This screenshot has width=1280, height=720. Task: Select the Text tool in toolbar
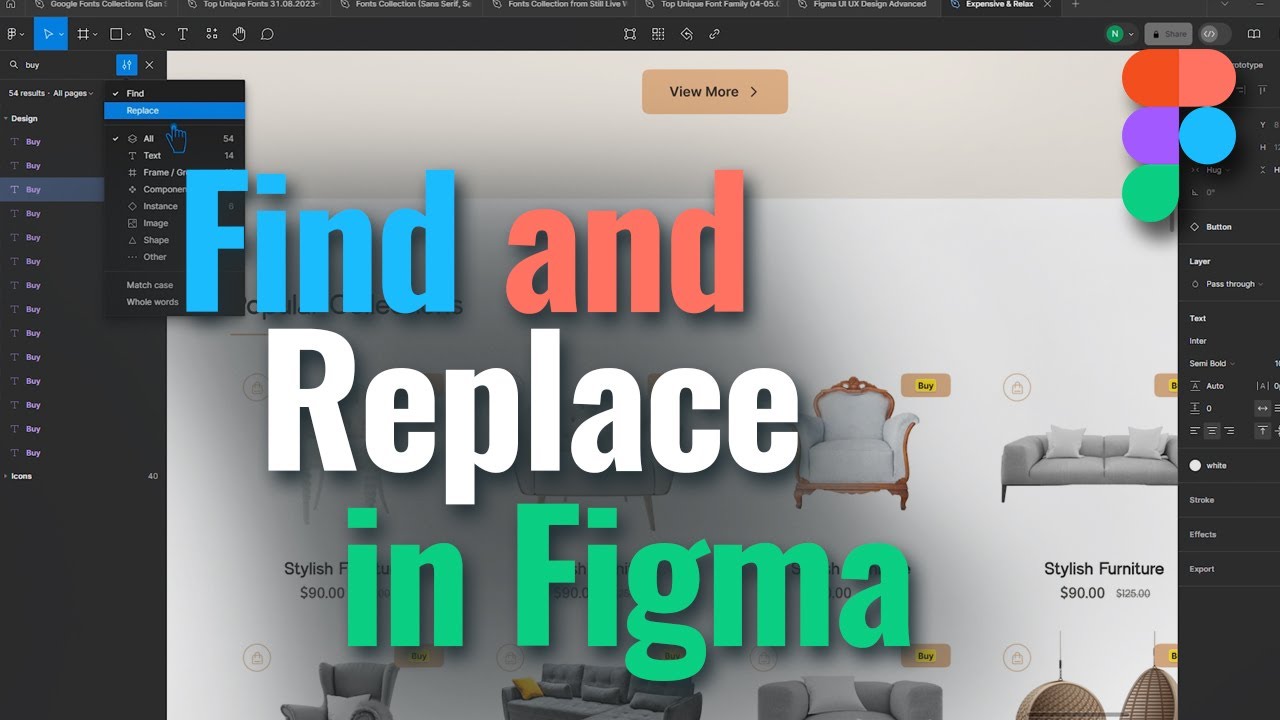183,34
